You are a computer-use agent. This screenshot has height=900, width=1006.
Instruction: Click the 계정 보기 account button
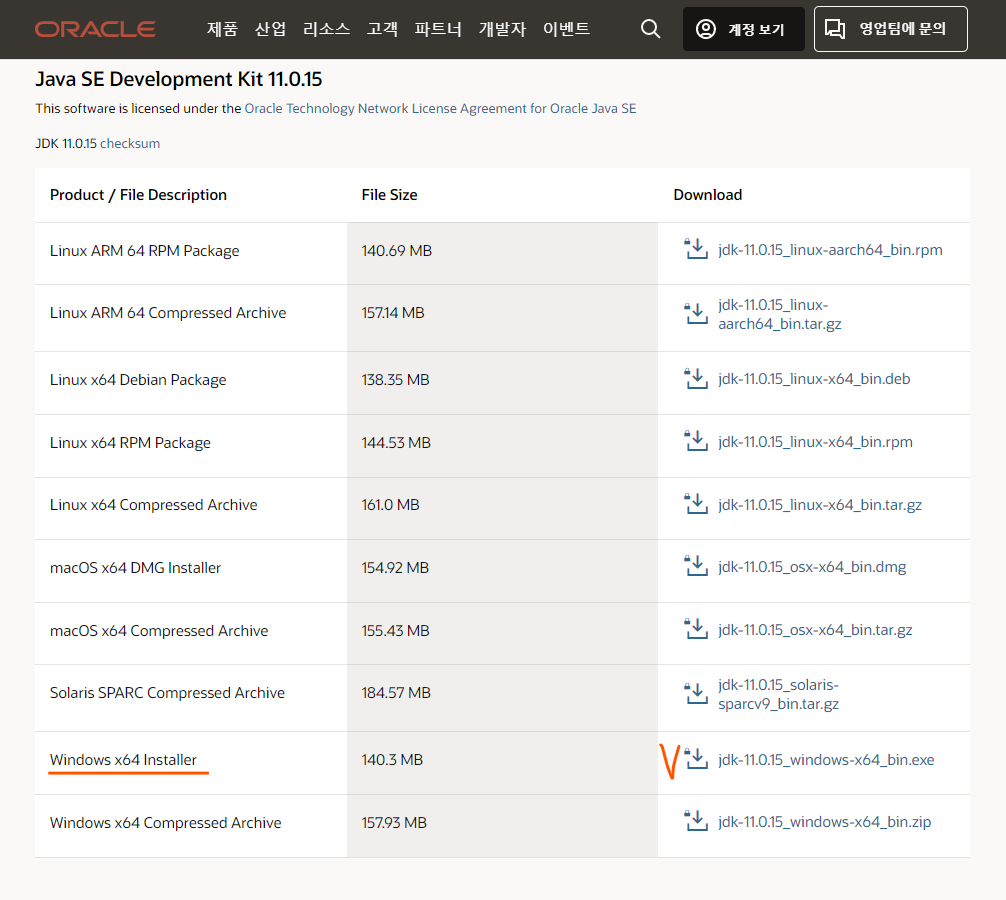(x=744, y=29)
